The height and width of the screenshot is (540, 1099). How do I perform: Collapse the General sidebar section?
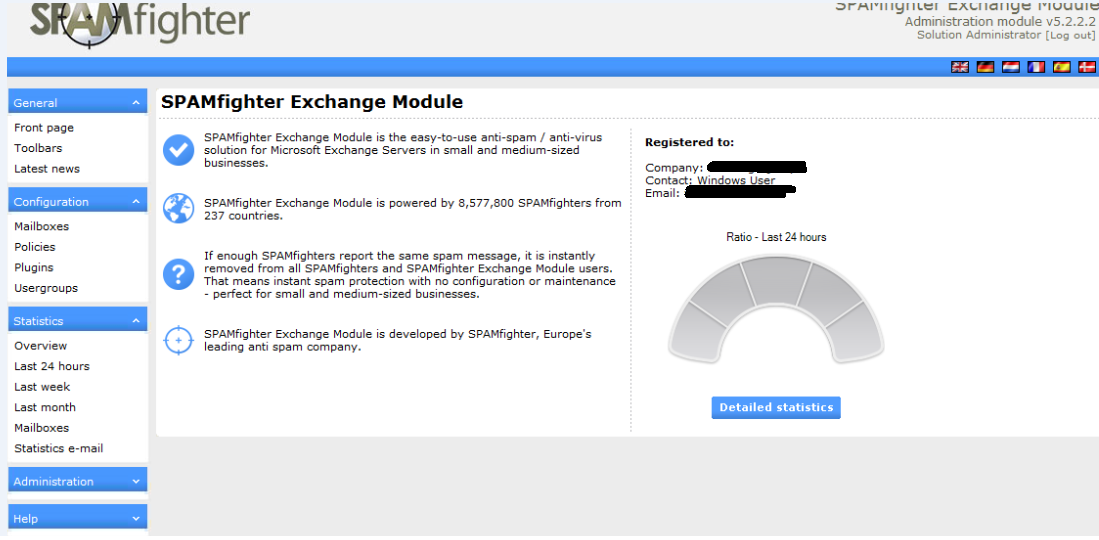(136, 103)
